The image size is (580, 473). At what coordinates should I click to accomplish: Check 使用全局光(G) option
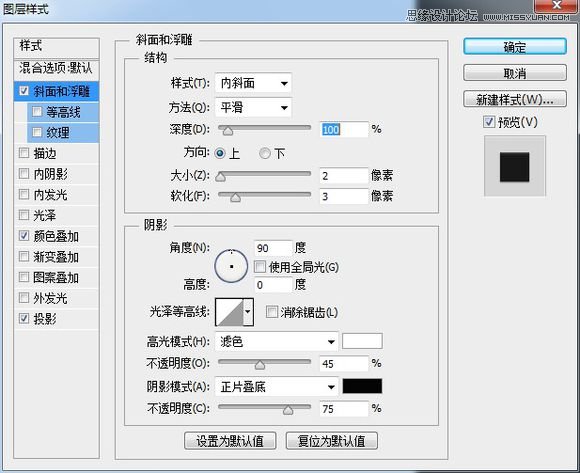[260, 267]
